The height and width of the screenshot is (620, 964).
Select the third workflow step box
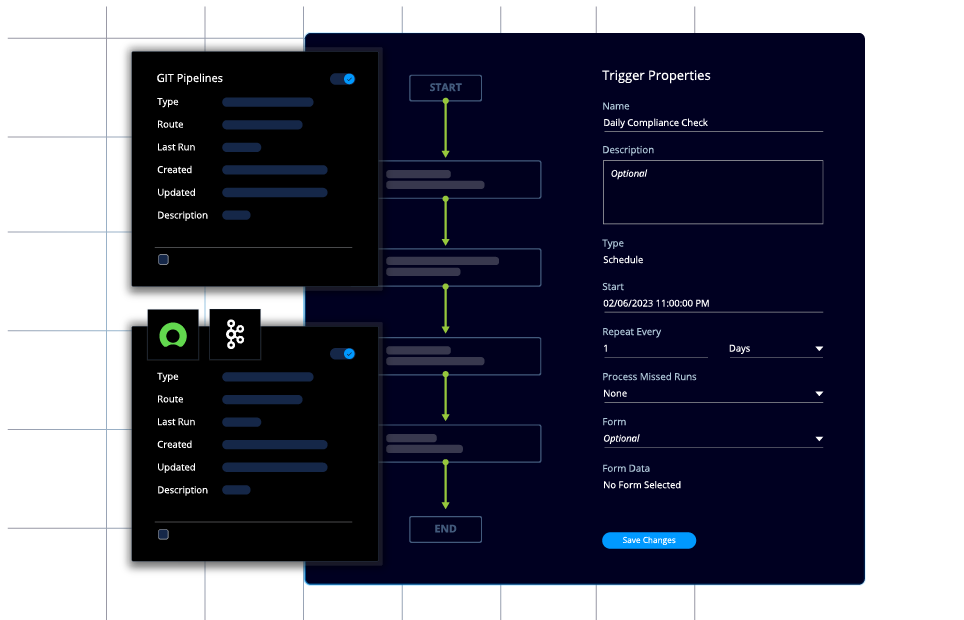460,356
